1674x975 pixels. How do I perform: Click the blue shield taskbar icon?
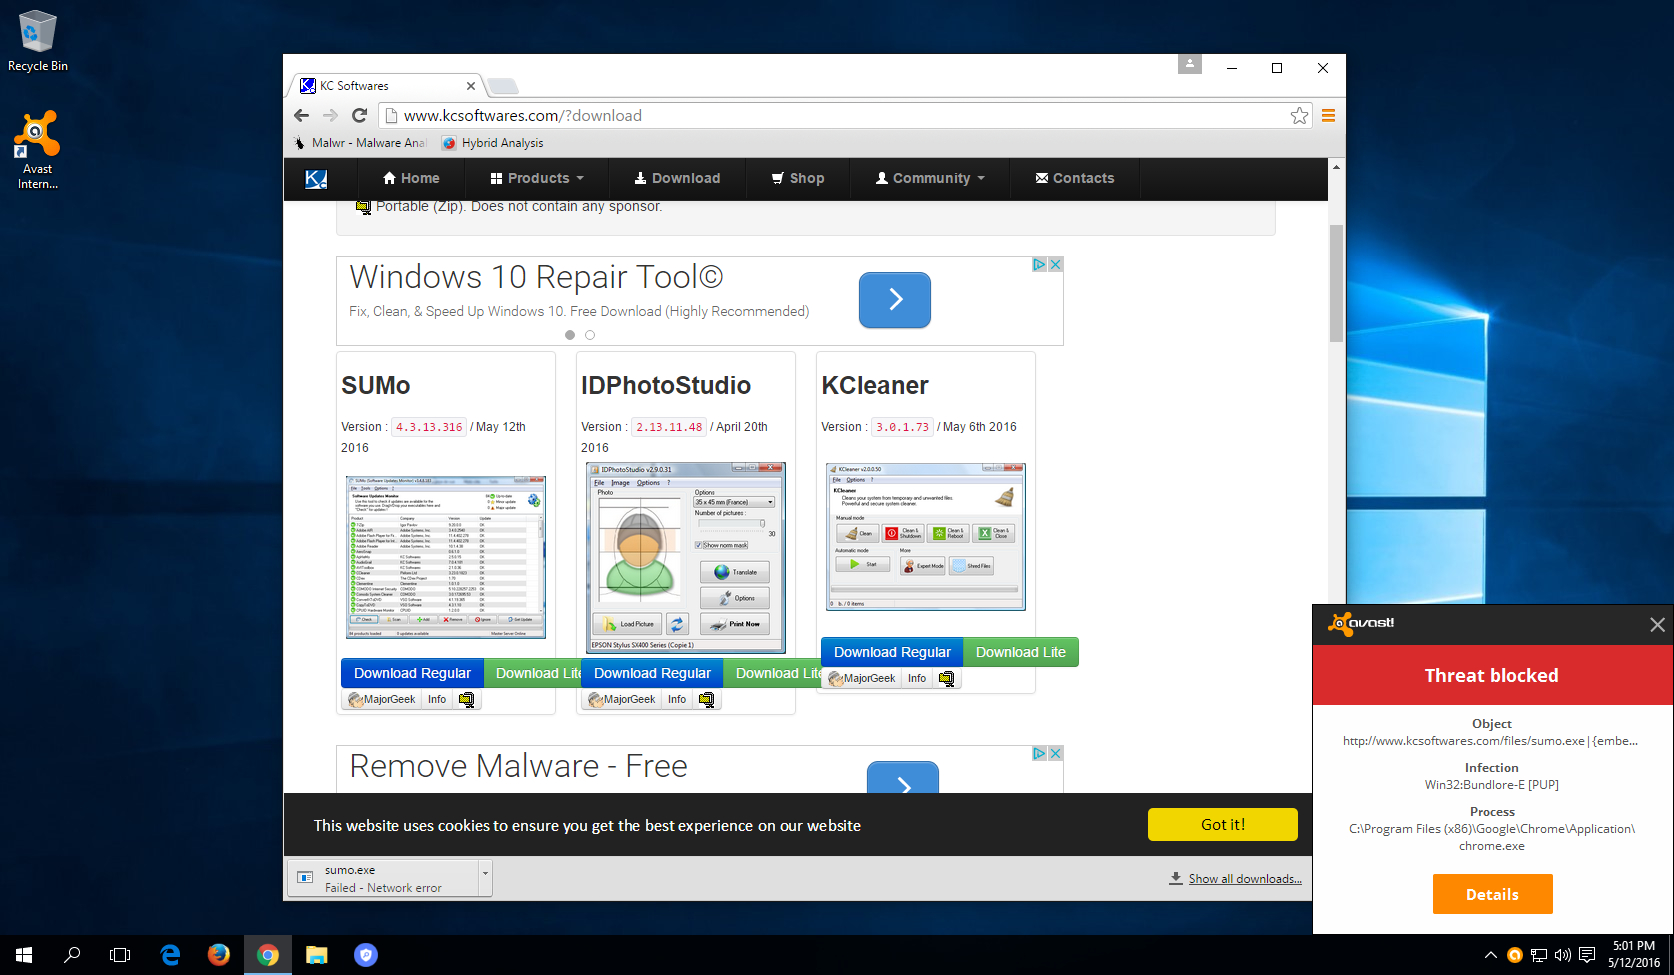click(x=366, y=955)
